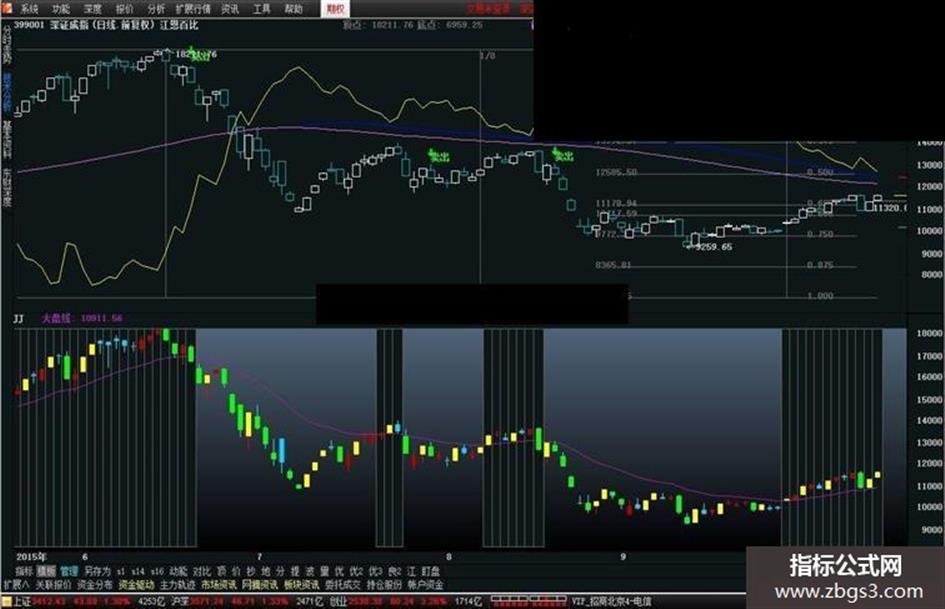Image resolution: width=945 pixels, height=609 pixels.
Task: Open the 资讯 menu
Action: (x=230, y=8)
